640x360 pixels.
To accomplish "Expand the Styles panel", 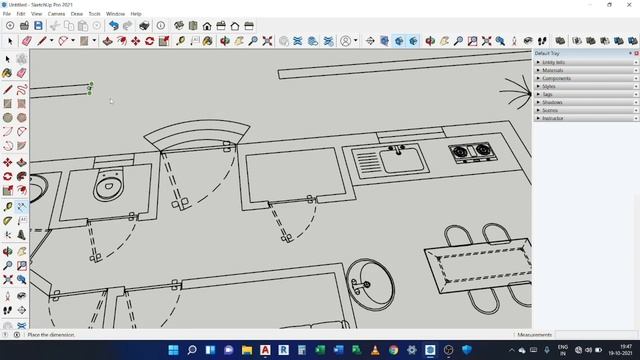I will (538, 87).
